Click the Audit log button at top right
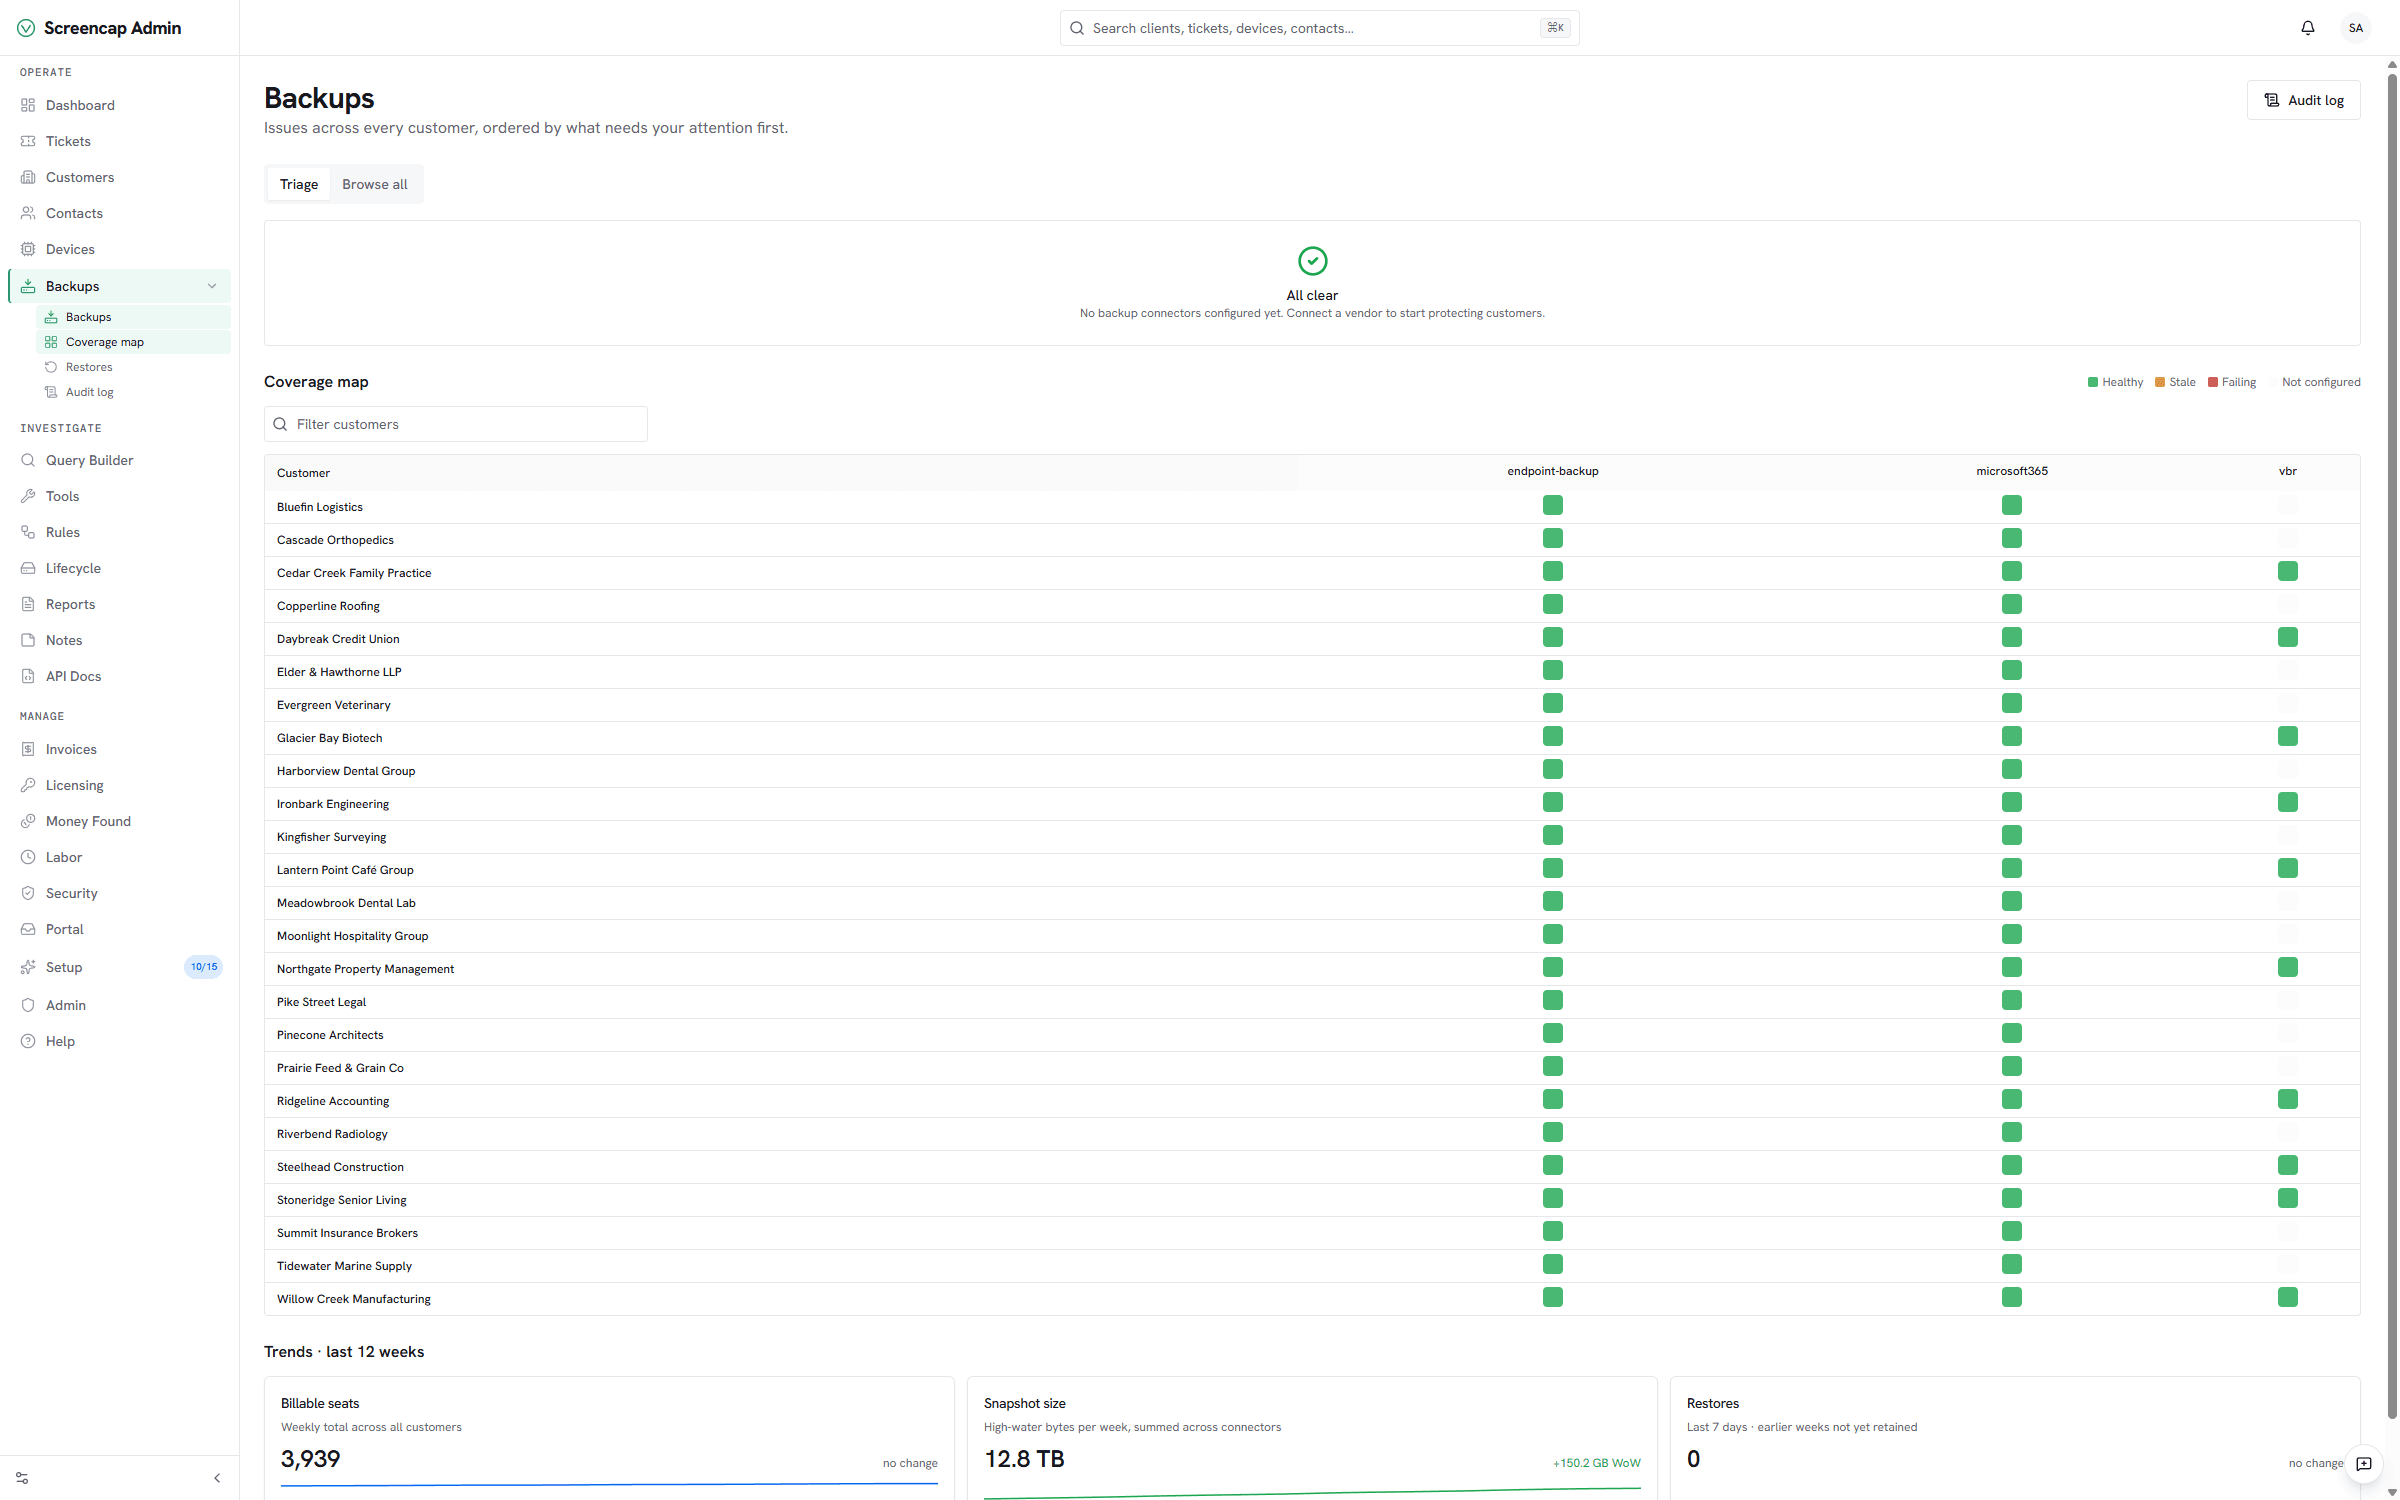 point(2304,100)
